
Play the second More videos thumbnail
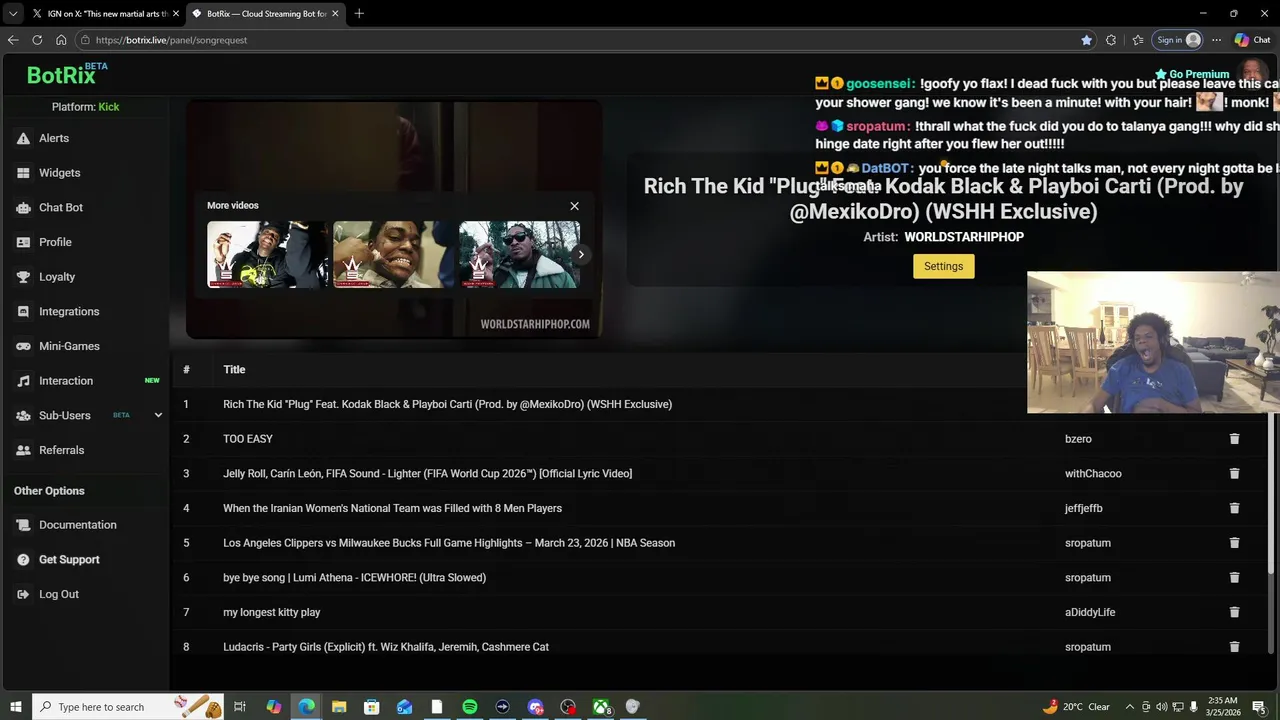[393, 254]
